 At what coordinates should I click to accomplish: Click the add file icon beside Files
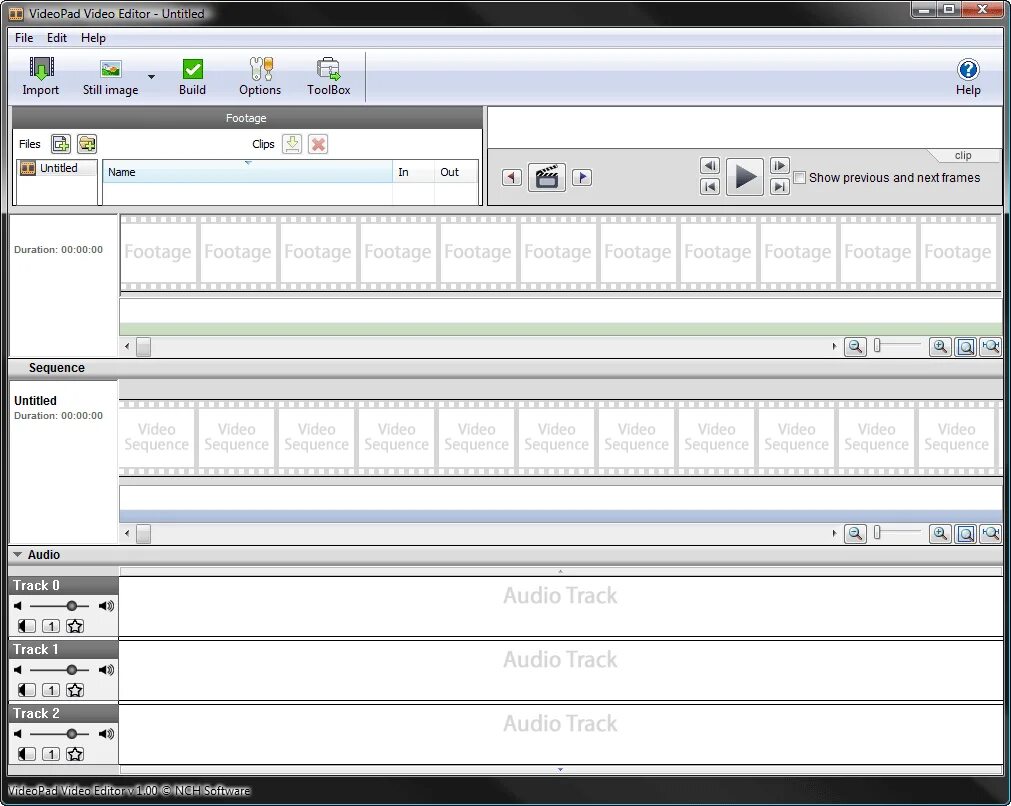tap(61, 144)
